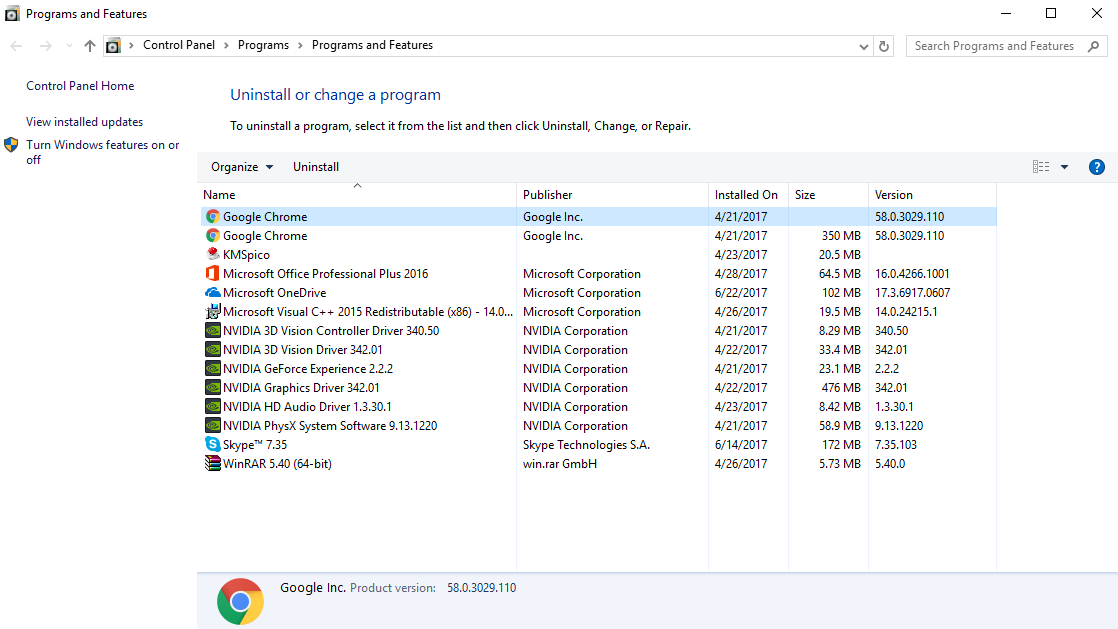Image resolution: width=1118 pixels, height=629 pixels.
Task: Click the address bar location icon
Action: (x=113, y=46)
